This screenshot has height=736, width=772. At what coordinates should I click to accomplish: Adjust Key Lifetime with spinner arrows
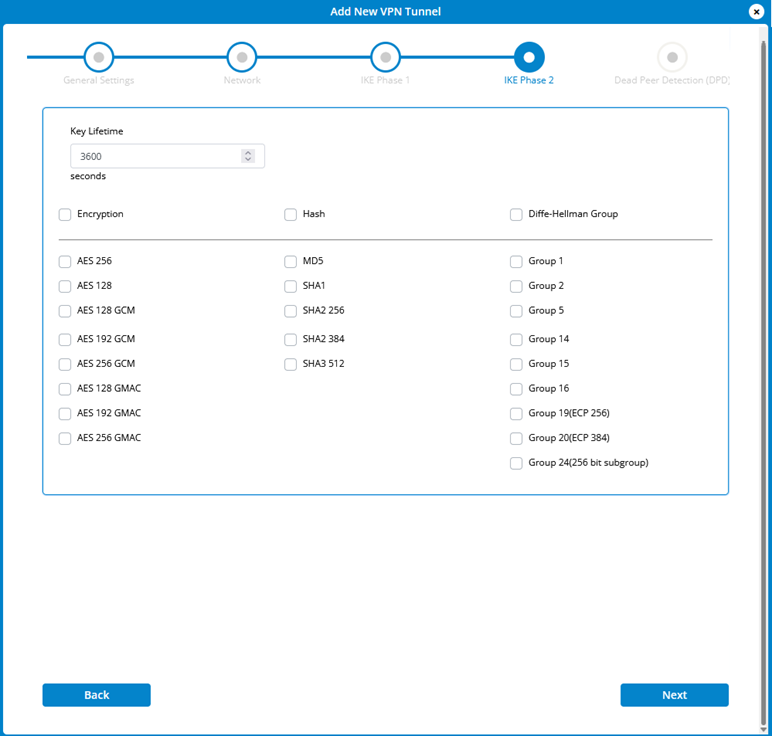(x=248, y=156)
